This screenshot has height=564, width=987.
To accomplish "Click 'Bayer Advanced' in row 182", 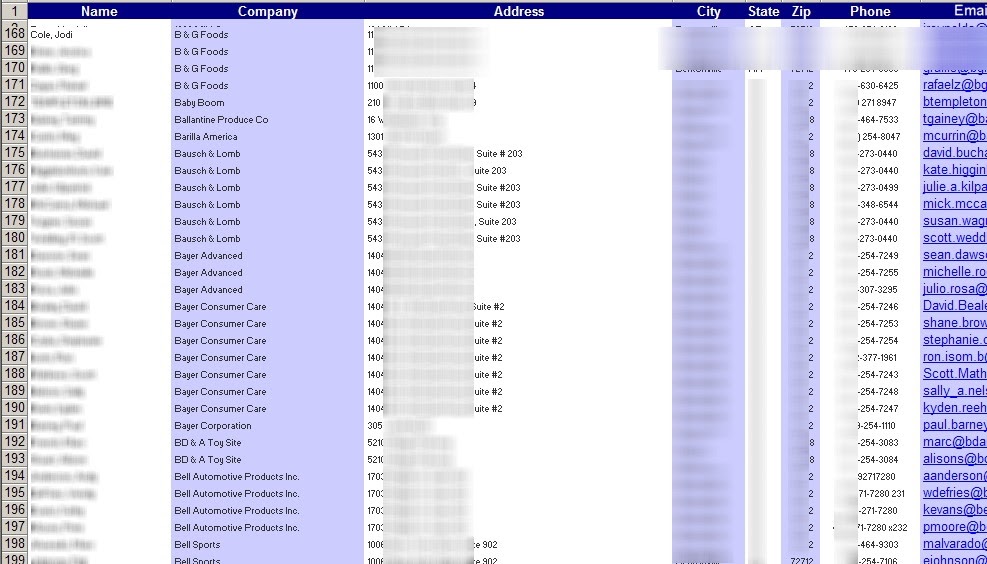I will pos(208,273).
